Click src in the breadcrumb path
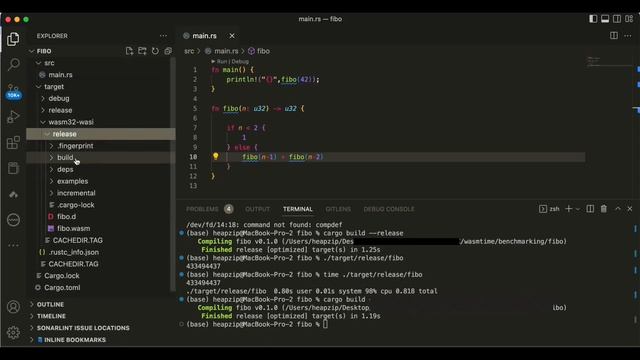640x360 pixels. click(x=189, y=51)
